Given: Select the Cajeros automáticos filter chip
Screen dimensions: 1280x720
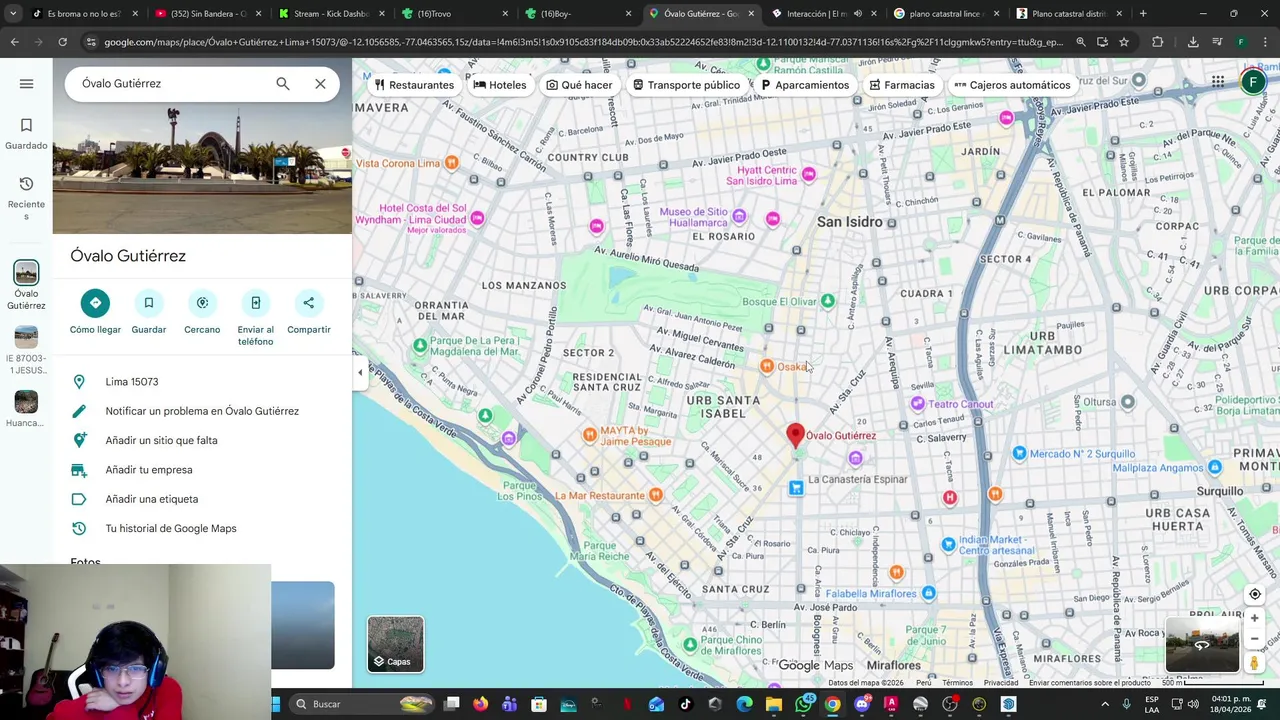Looking at the screenshot, I should (x=1012, y=85).
